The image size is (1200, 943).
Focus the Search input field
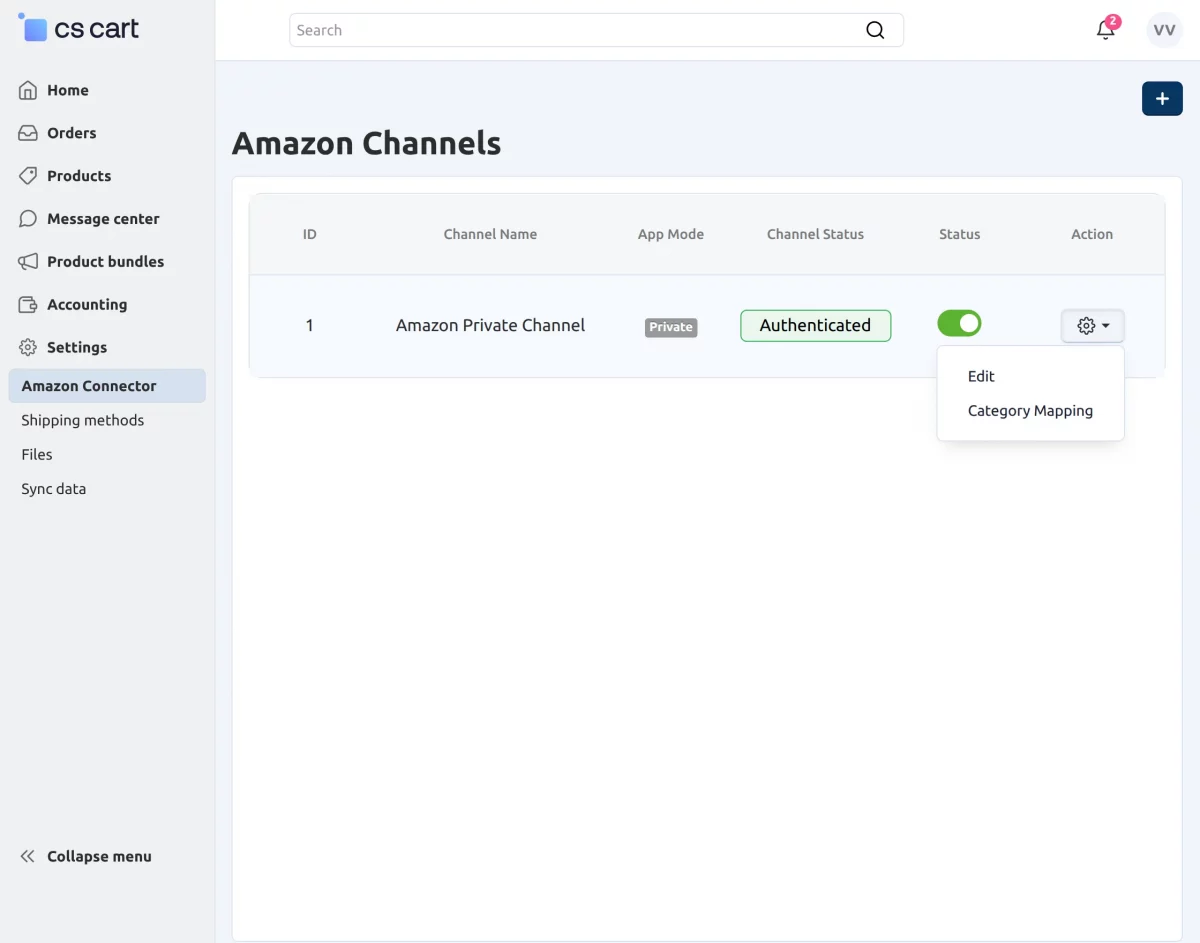(596, 30)
